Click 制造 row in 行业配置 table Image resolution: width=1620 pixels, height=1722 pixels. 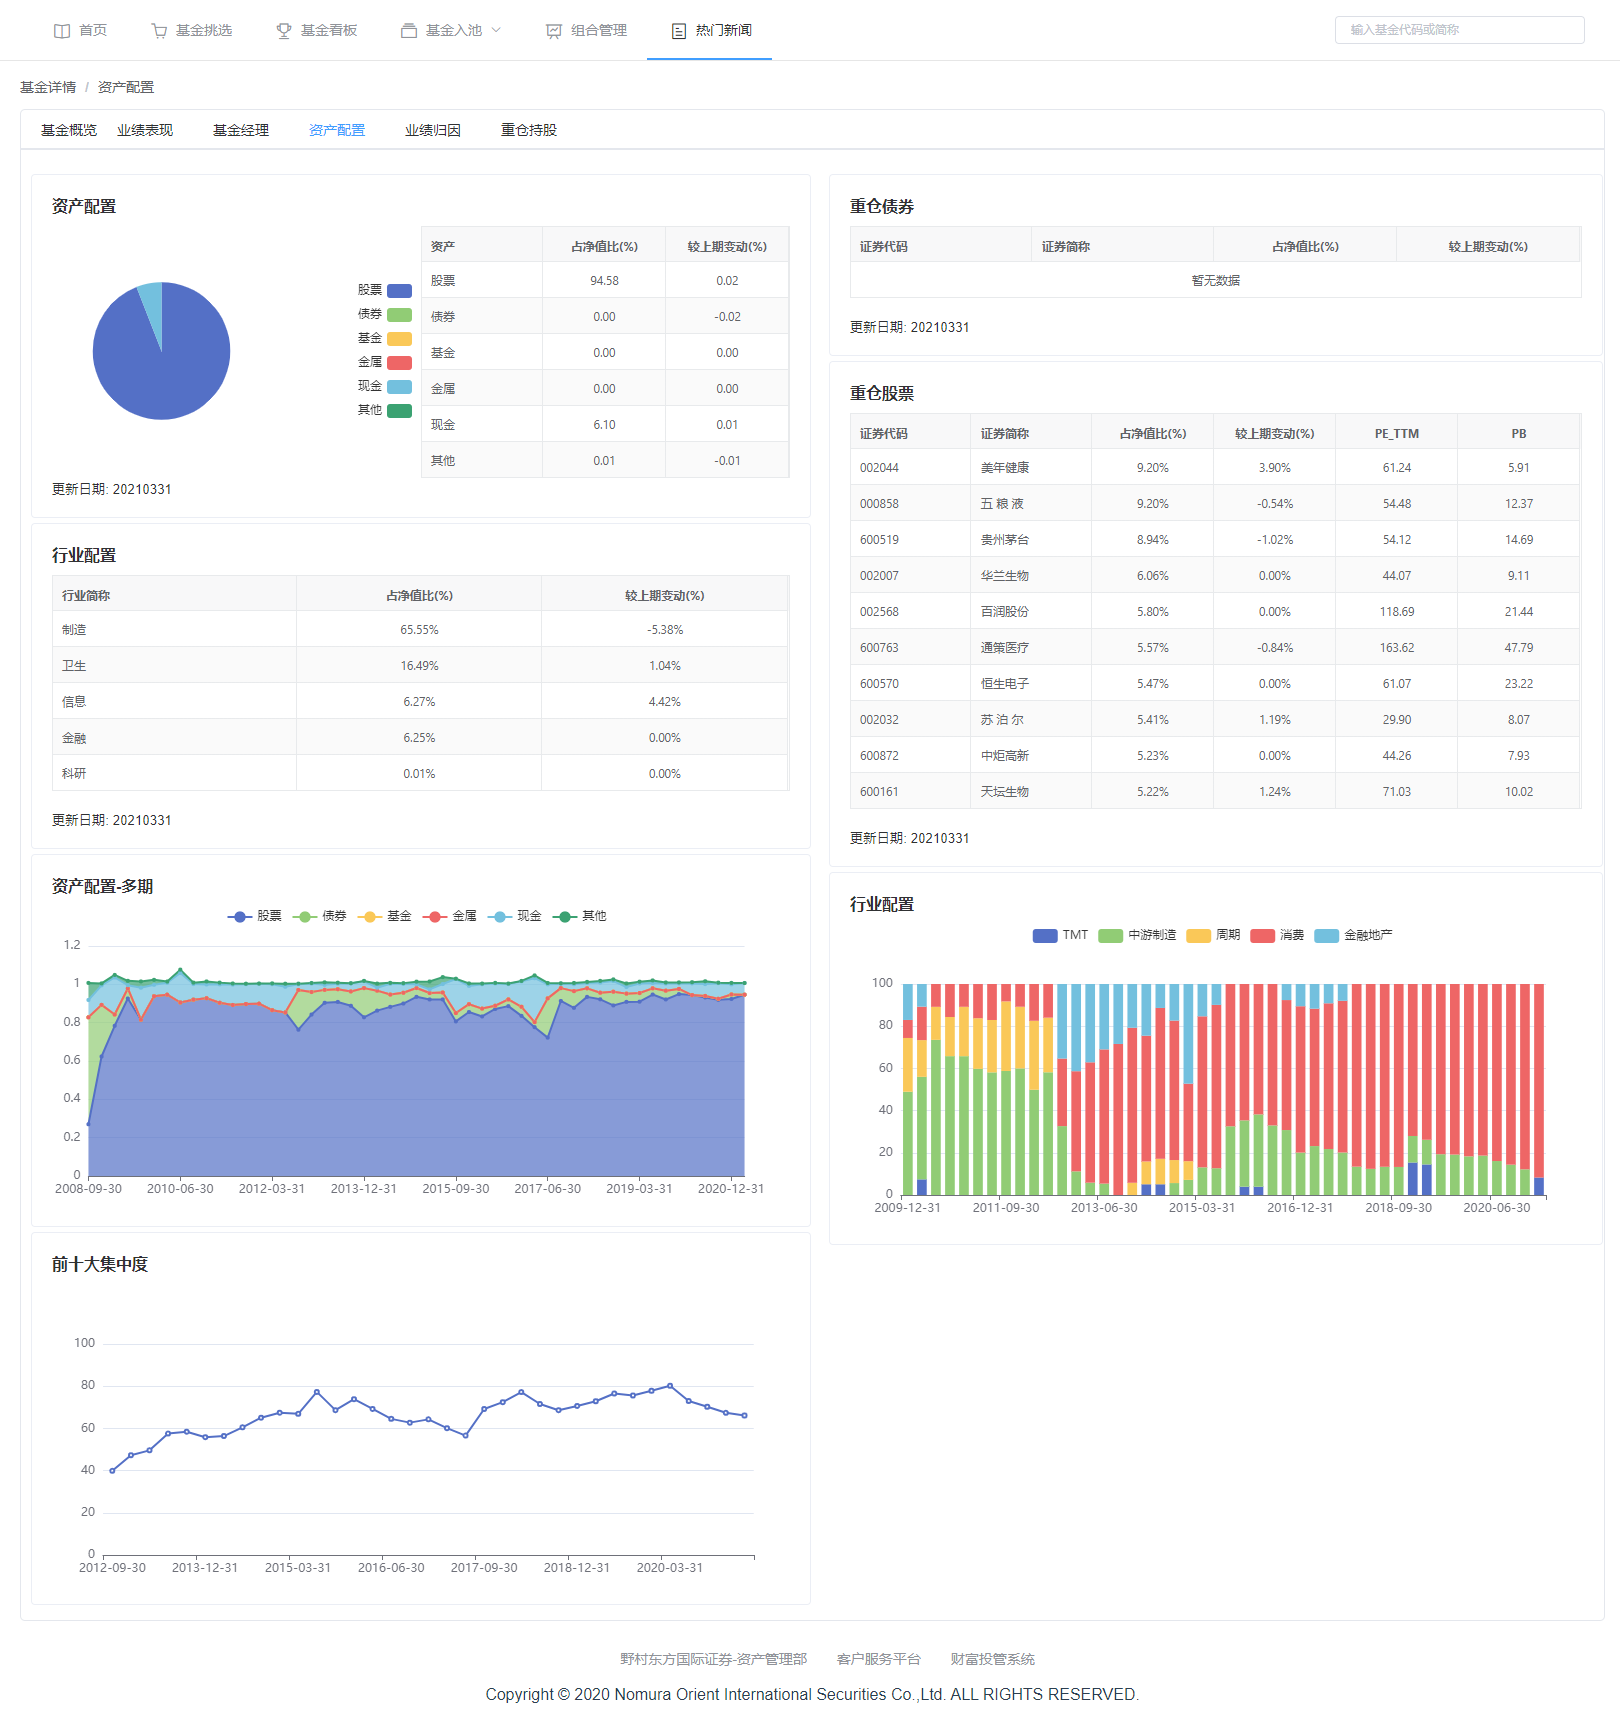[420, 630]
